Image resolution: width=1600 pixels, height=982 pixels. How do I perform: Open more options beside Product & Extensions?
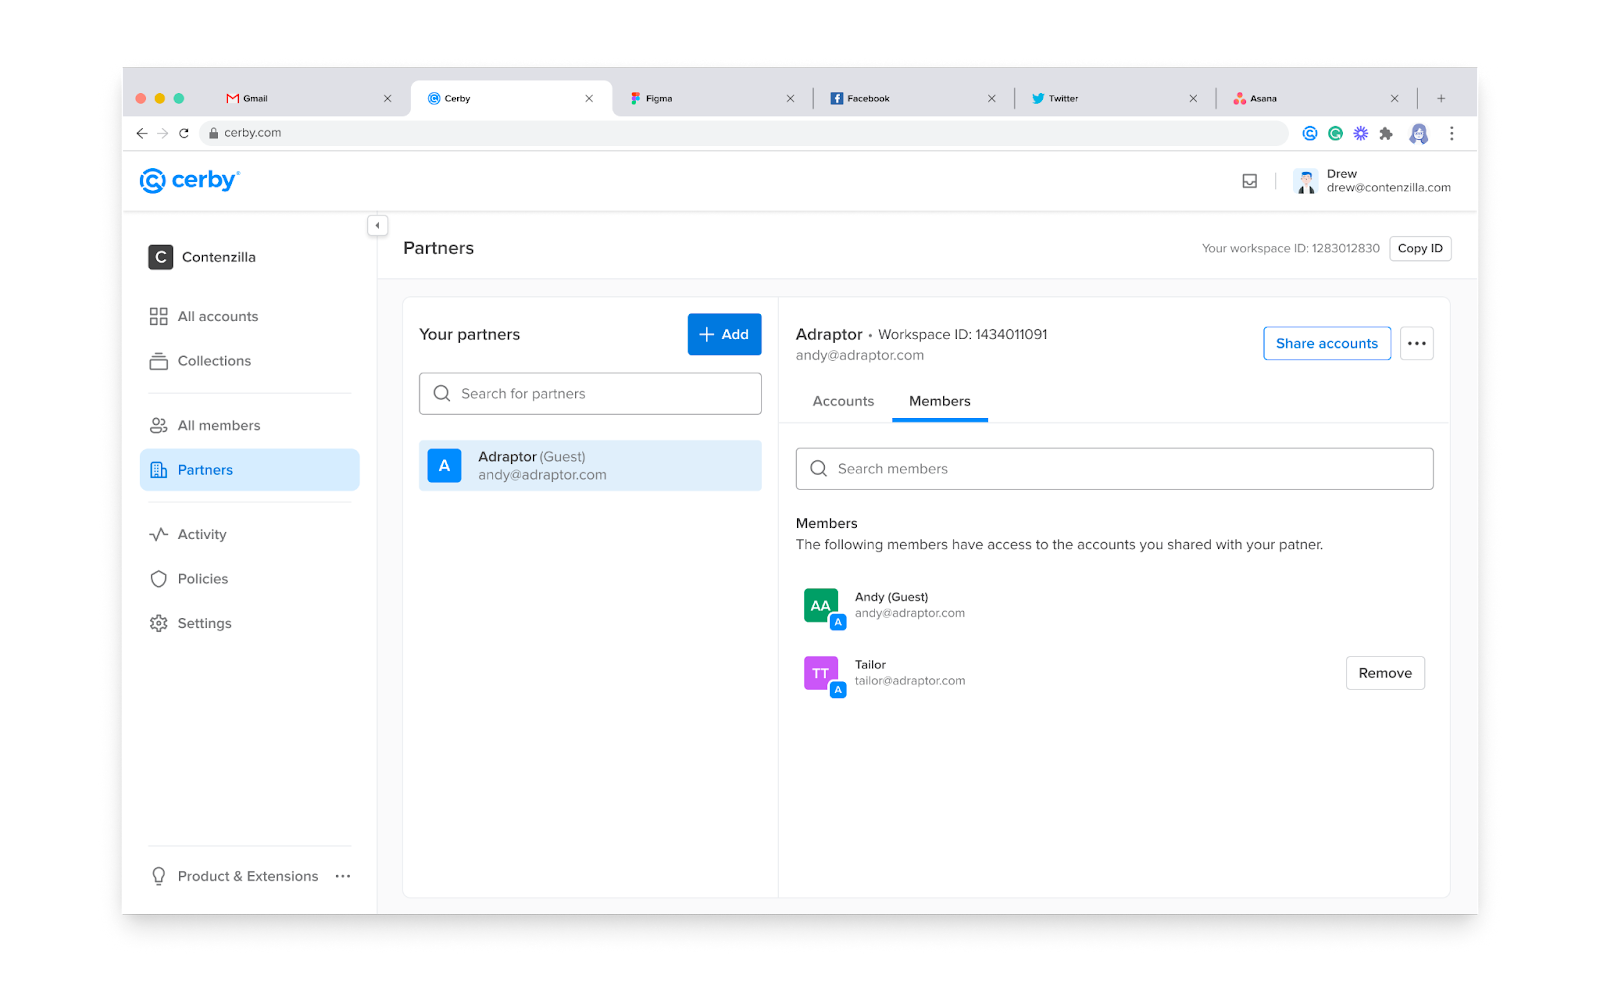coord(343,876)
